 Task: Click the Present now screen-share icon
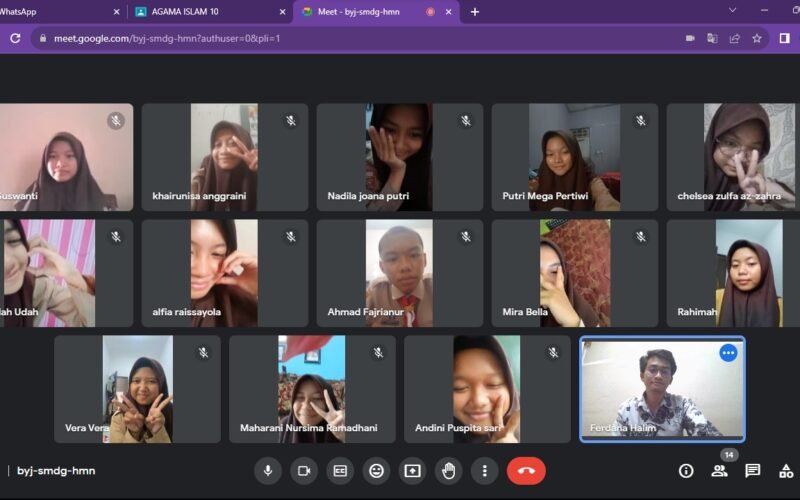pyautogui.click(x=412, y=471)
